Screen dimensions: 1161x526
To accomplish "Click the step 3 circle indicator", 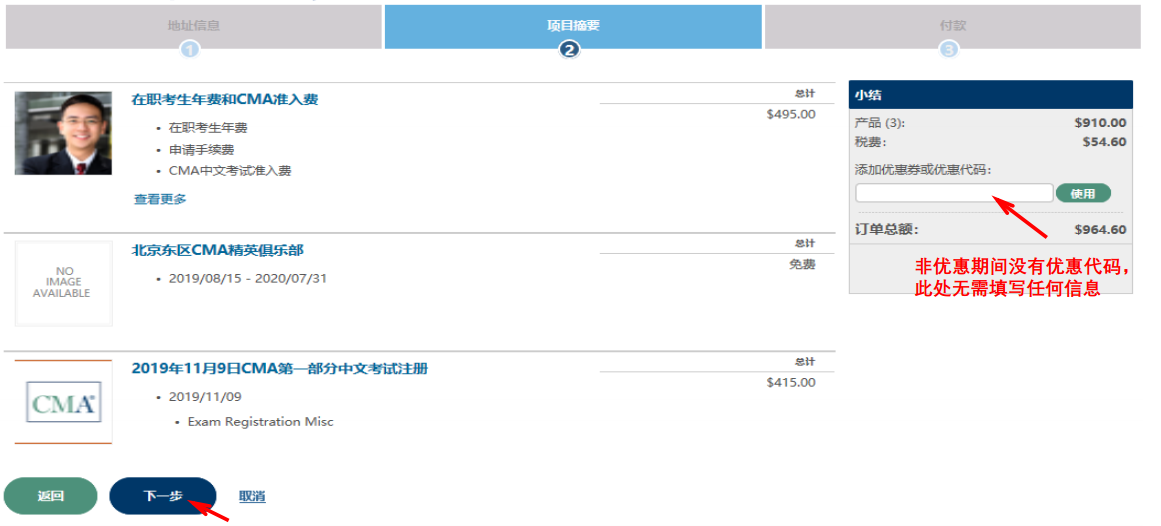I will (x=949, y=49).
